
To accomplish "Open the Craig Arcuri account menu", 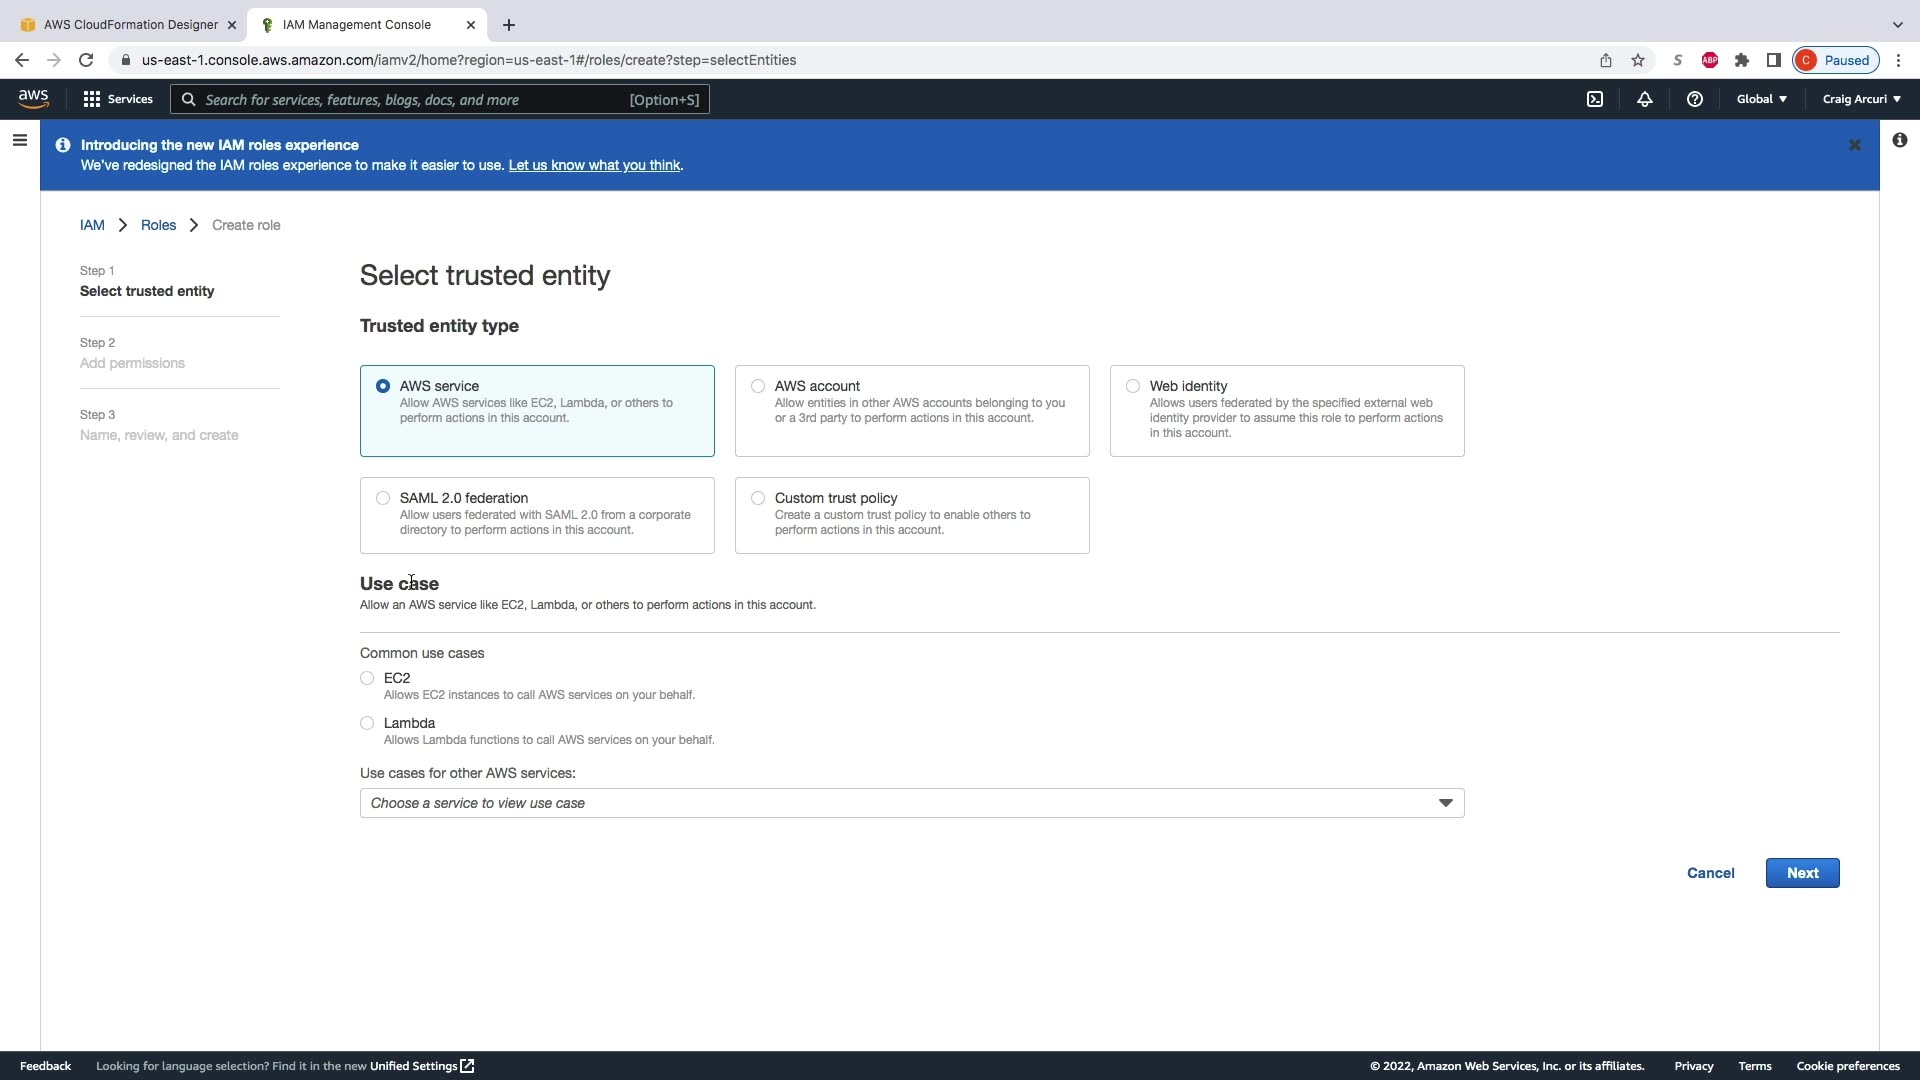I will tap(1861, 99).
